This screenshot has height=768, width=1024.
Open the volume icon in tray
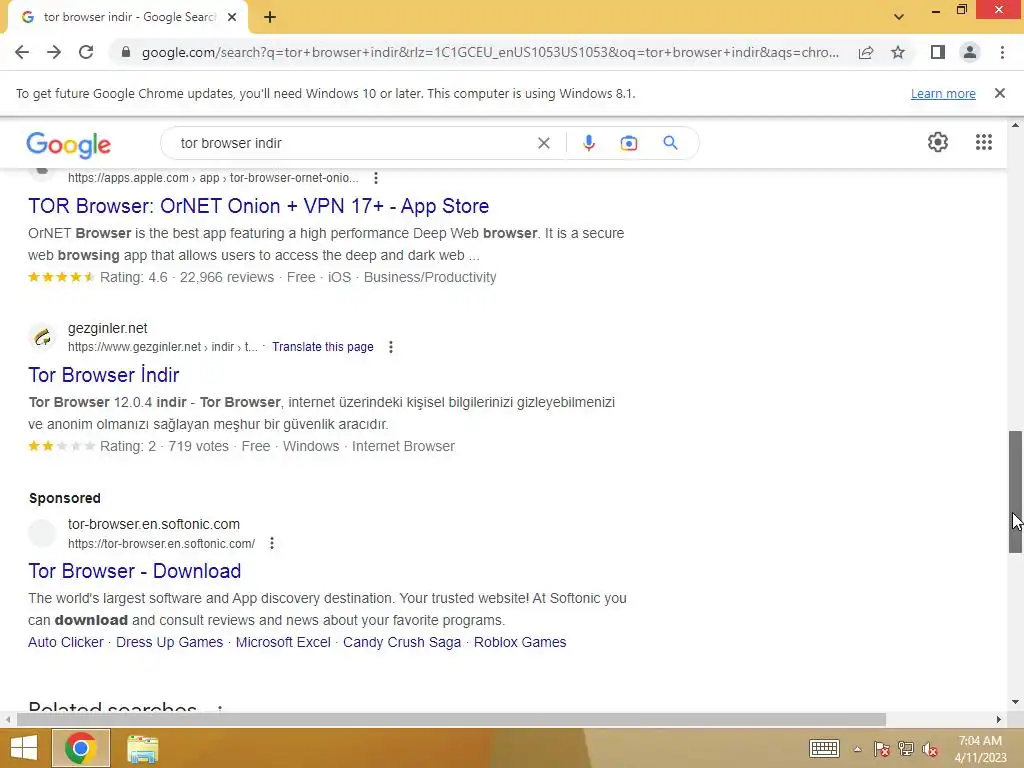click(x=930, y=749)
